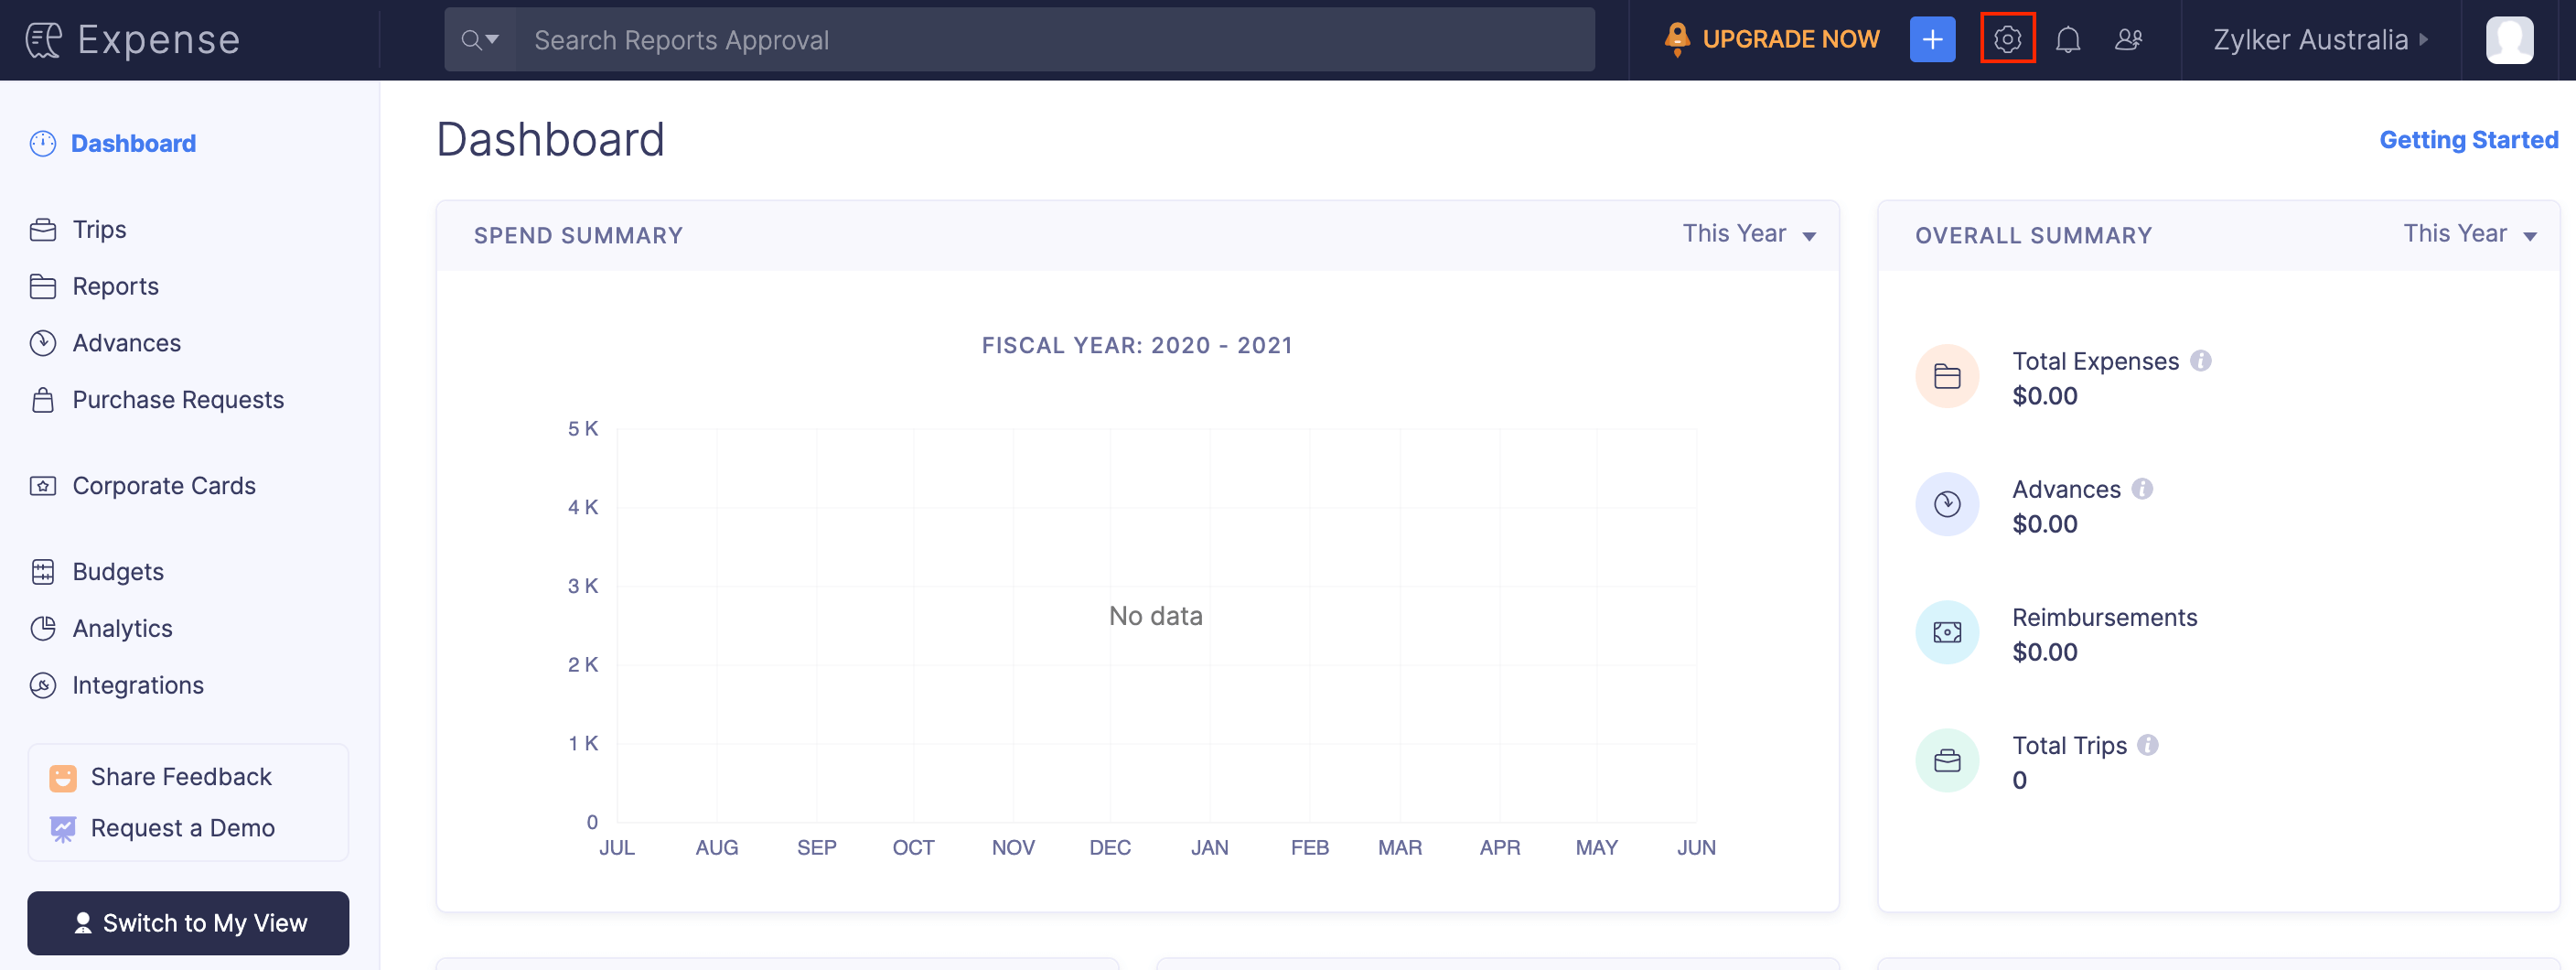Viewport: 2576px width, 970px height.
Task: Open the Analytics pie chart icon
Action: click(43, 628)
